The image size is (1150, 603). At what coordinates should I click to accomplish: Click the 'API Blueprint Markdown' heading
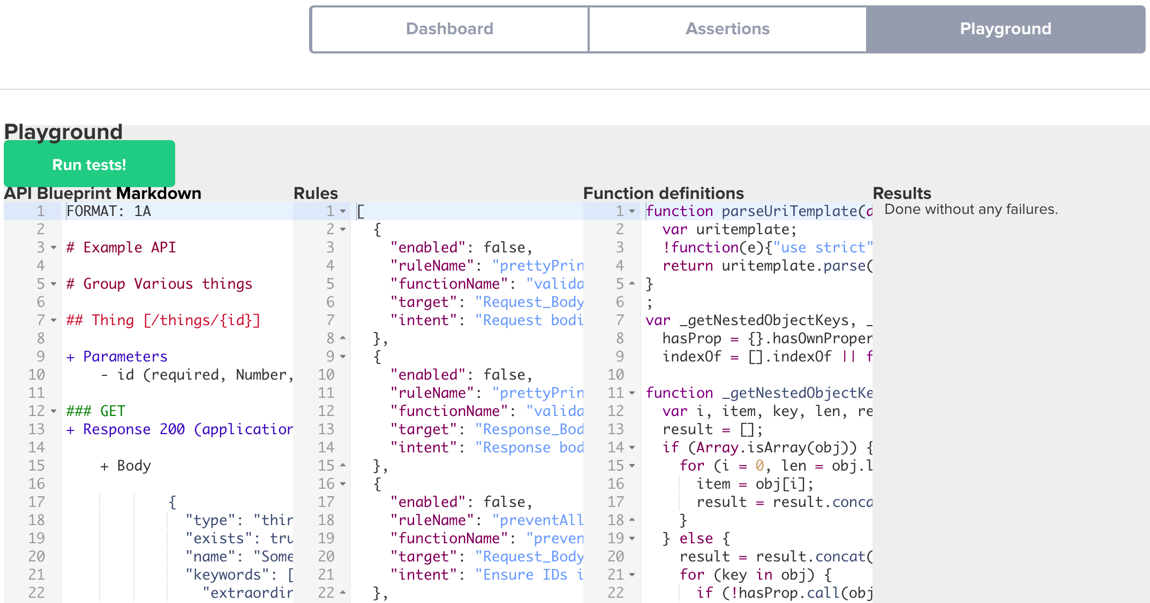click(x=103, y=194)
